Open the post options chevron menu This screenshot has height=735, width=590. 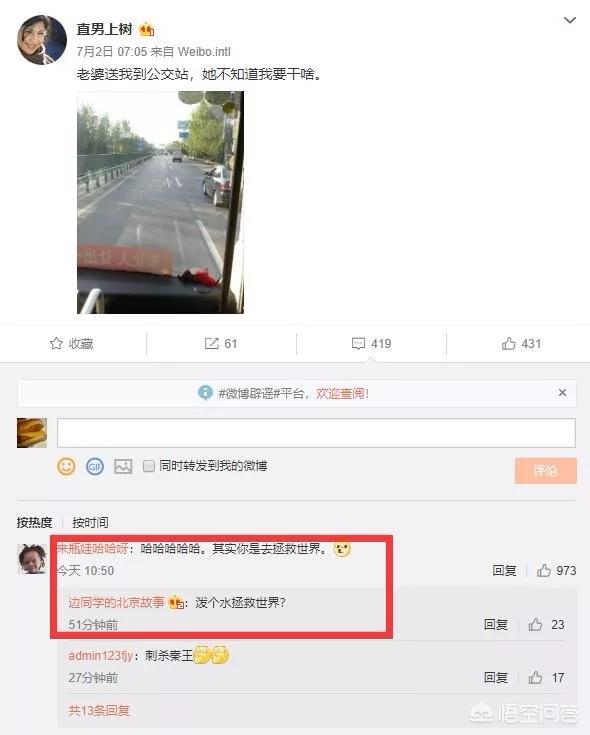(x=569, y=20)
